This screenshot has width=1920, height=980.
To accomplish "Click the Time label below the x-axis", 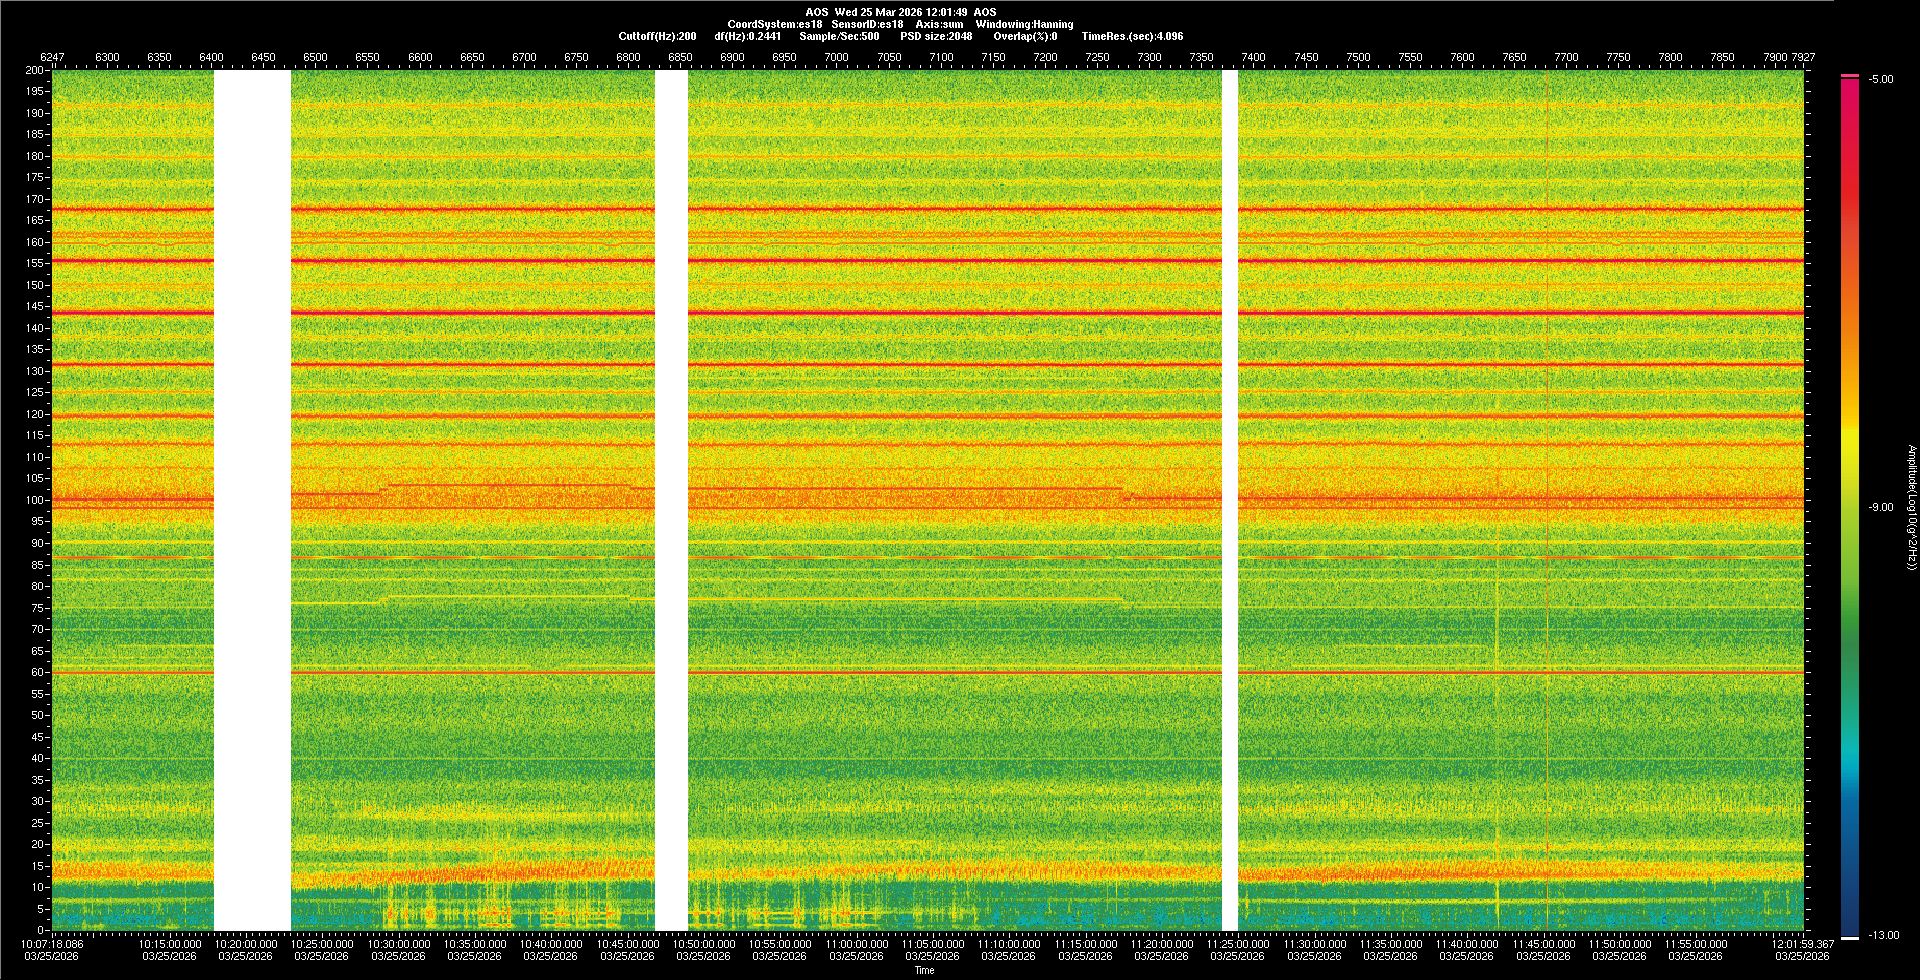I will click(x=924, y=970).
